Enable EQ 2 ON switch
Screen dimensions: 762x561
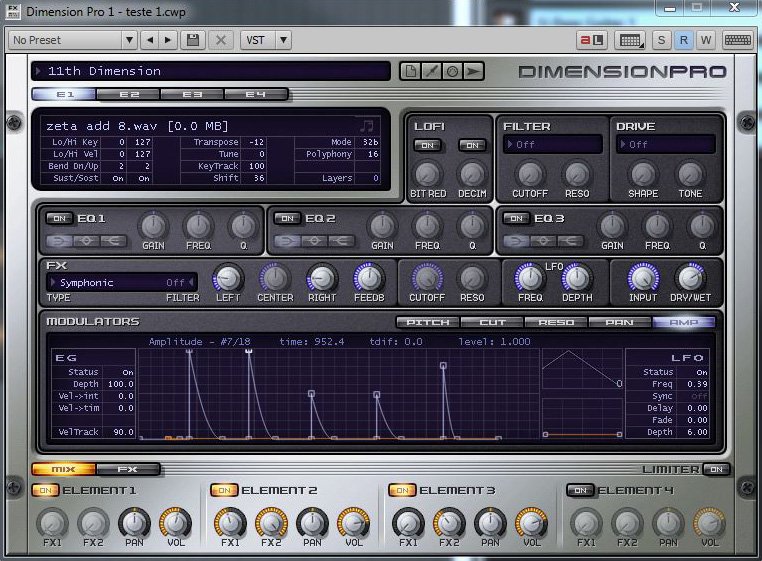(x=288, y=219)
